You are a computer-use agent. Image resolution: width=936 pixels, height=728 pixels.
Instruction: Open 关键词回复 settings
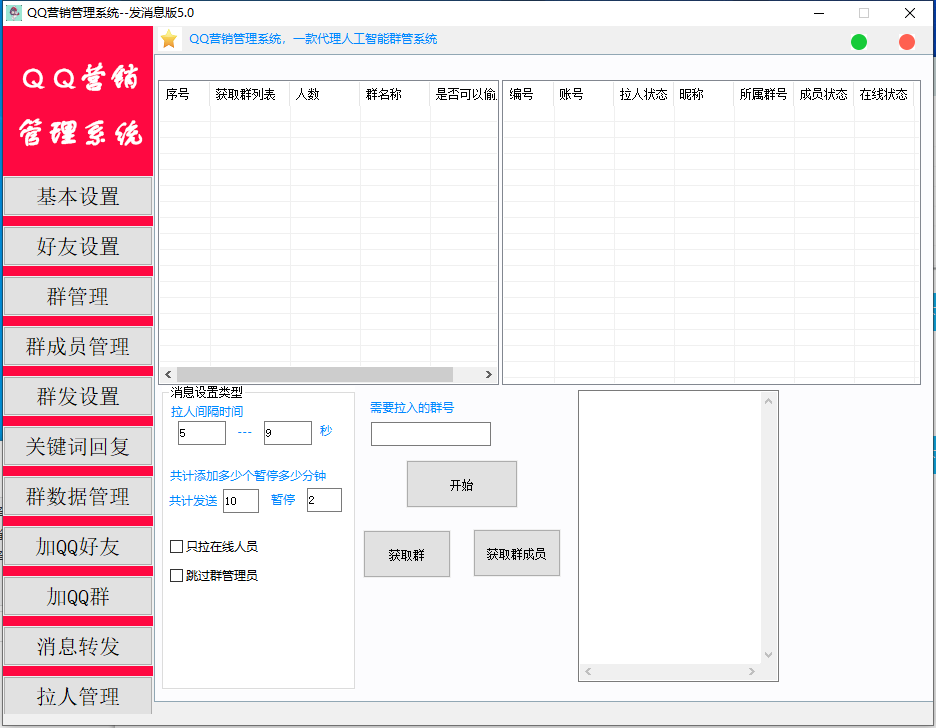(78, 446)
